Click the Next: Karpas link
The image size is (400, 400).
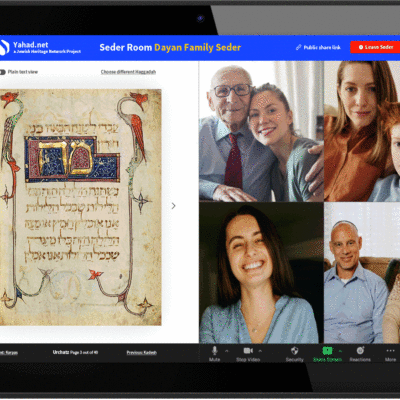(9, 352)
